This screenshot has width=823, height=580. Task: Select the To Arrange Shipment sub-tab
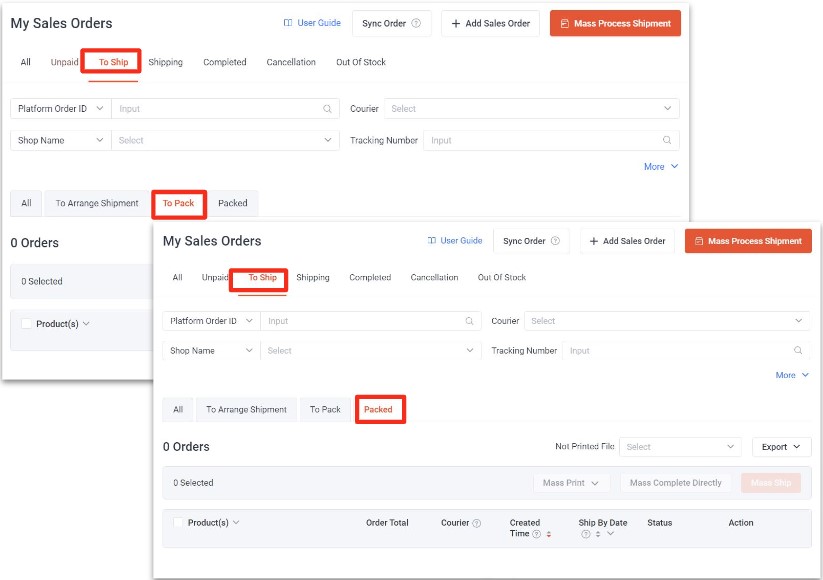coord(246,409)
